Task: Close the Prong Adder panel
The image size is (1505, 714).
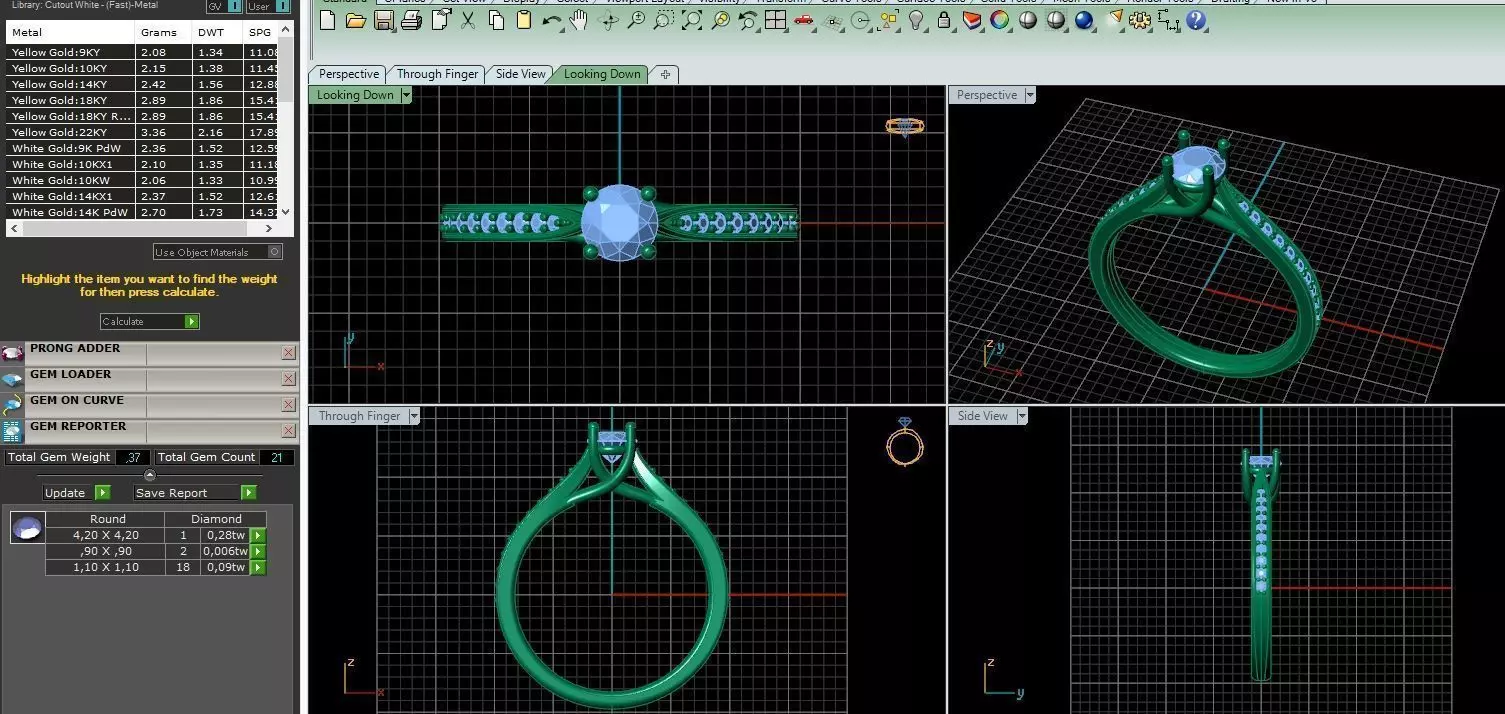Action: [x=289, y=353]
